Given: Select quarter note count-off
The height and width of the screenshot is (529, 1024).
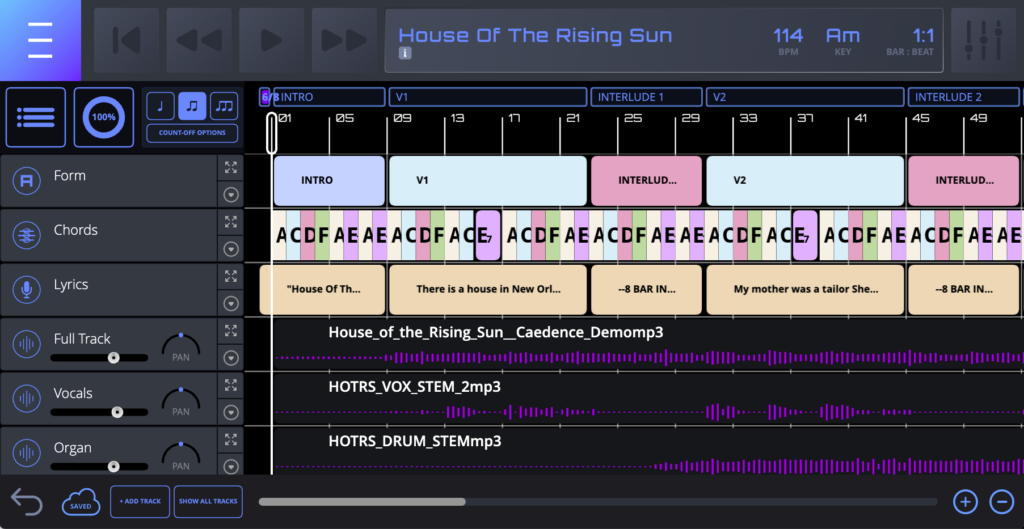Looking at the screenshot, I should (161, 106).
